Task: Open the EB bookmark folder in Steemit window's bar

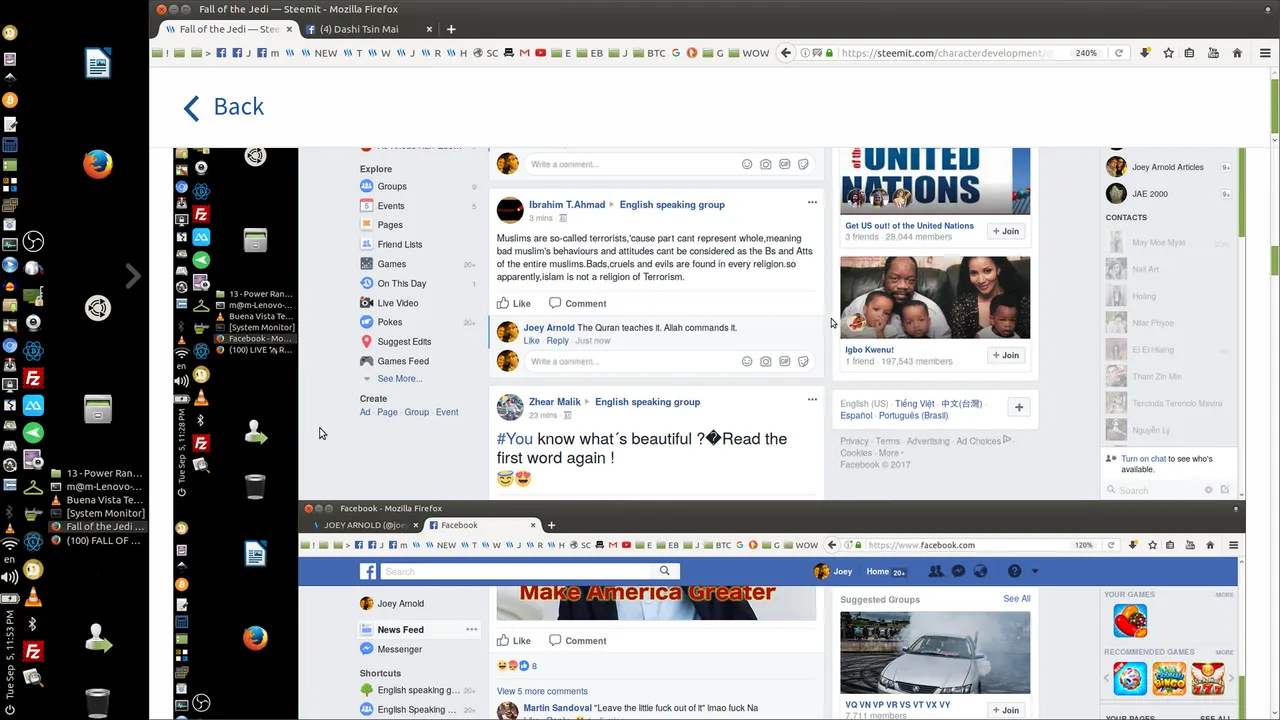Action: point(590,53)
